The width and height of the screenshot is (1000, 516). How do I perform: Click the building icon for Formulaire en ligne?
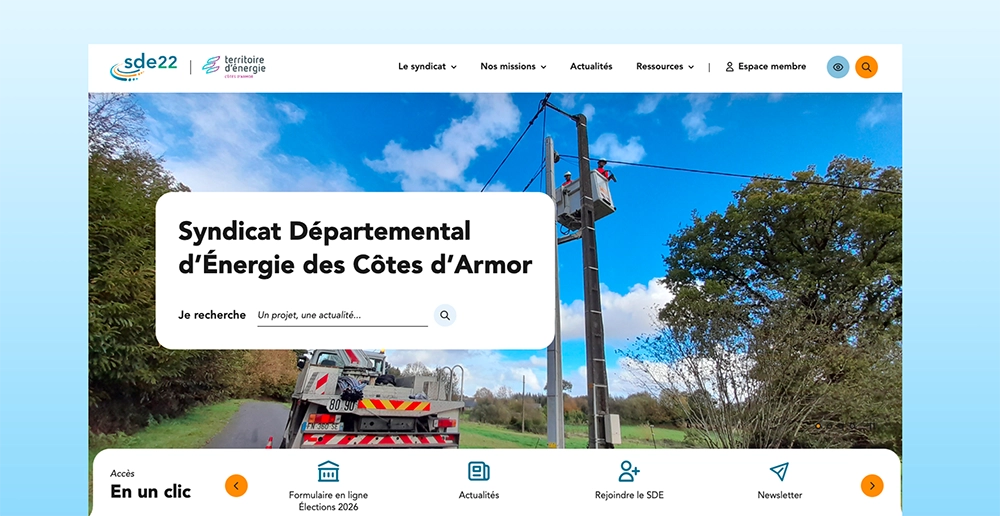[x=328, y=471]
